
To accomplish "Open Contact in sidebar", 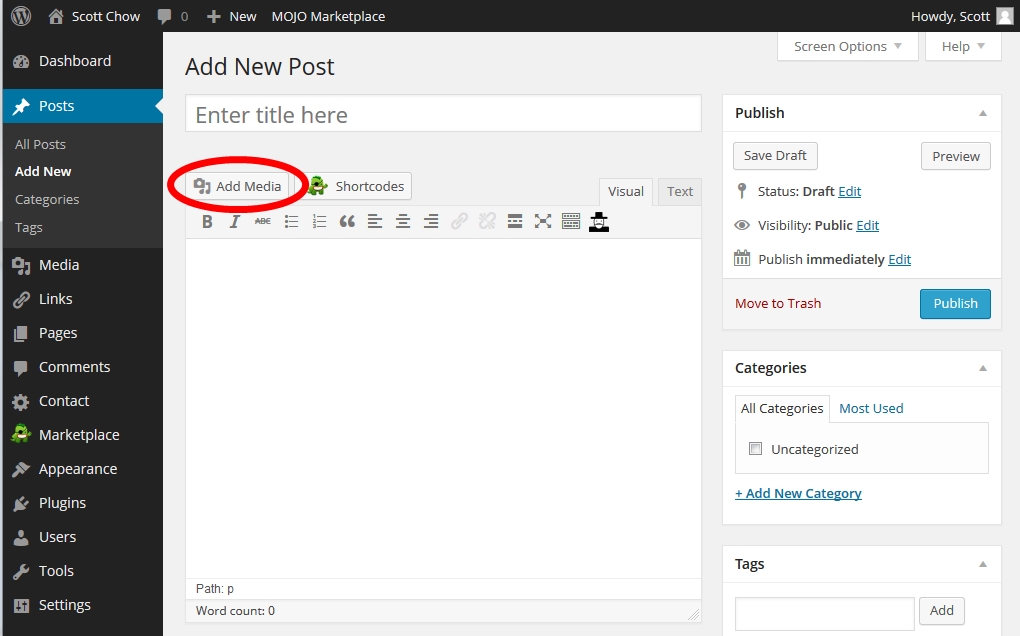I will (x=83, y=401).
